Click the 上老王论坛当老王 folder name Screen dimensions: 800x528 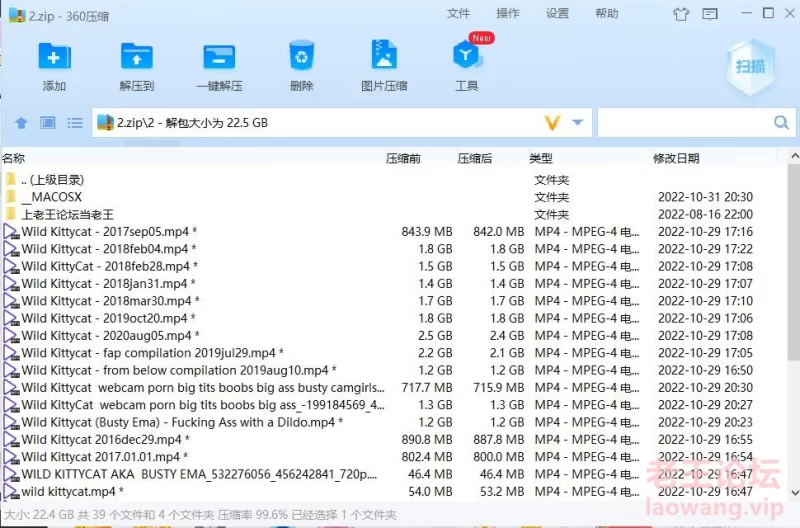coord(67,214)
